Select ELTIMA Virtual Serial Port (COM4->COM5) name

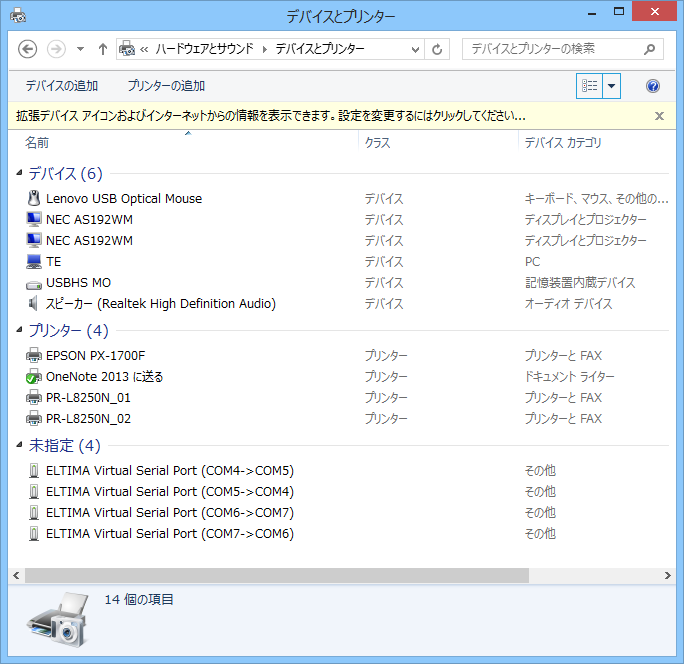pos(170,470)
